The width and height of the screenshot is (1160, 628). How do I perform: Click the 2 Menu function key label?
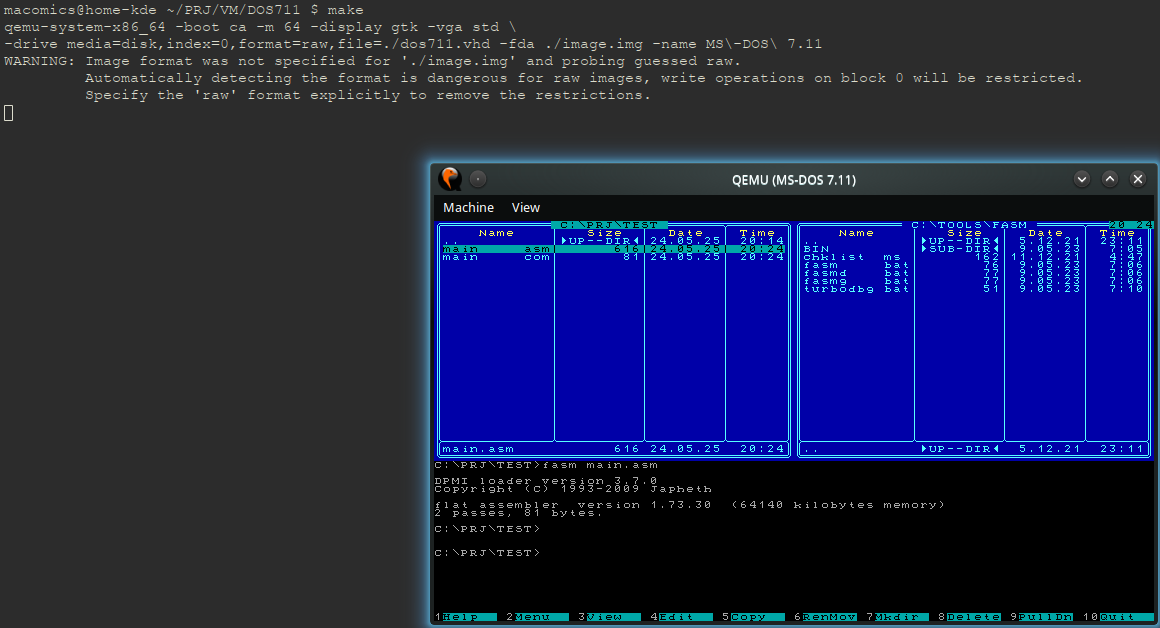(537, 617)
